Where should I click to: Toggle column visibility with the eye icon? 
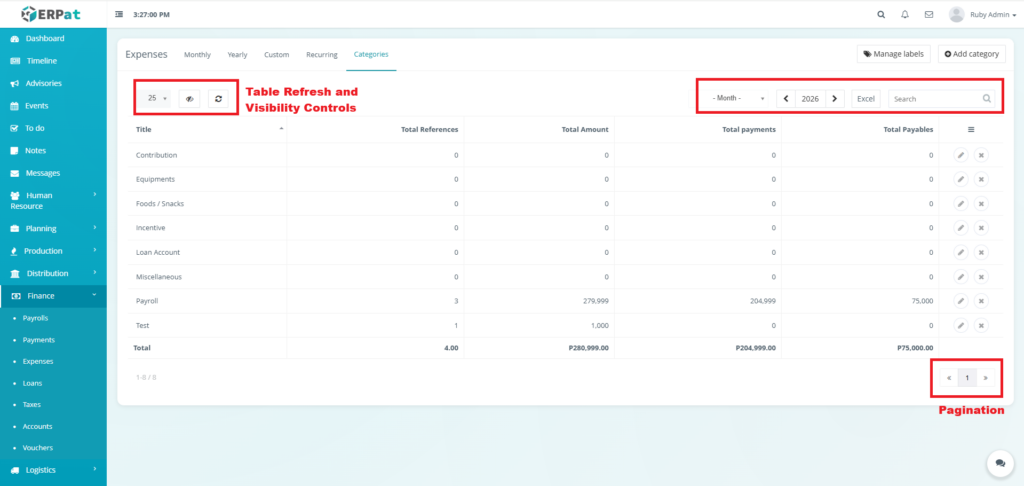[x=190, y=98]
